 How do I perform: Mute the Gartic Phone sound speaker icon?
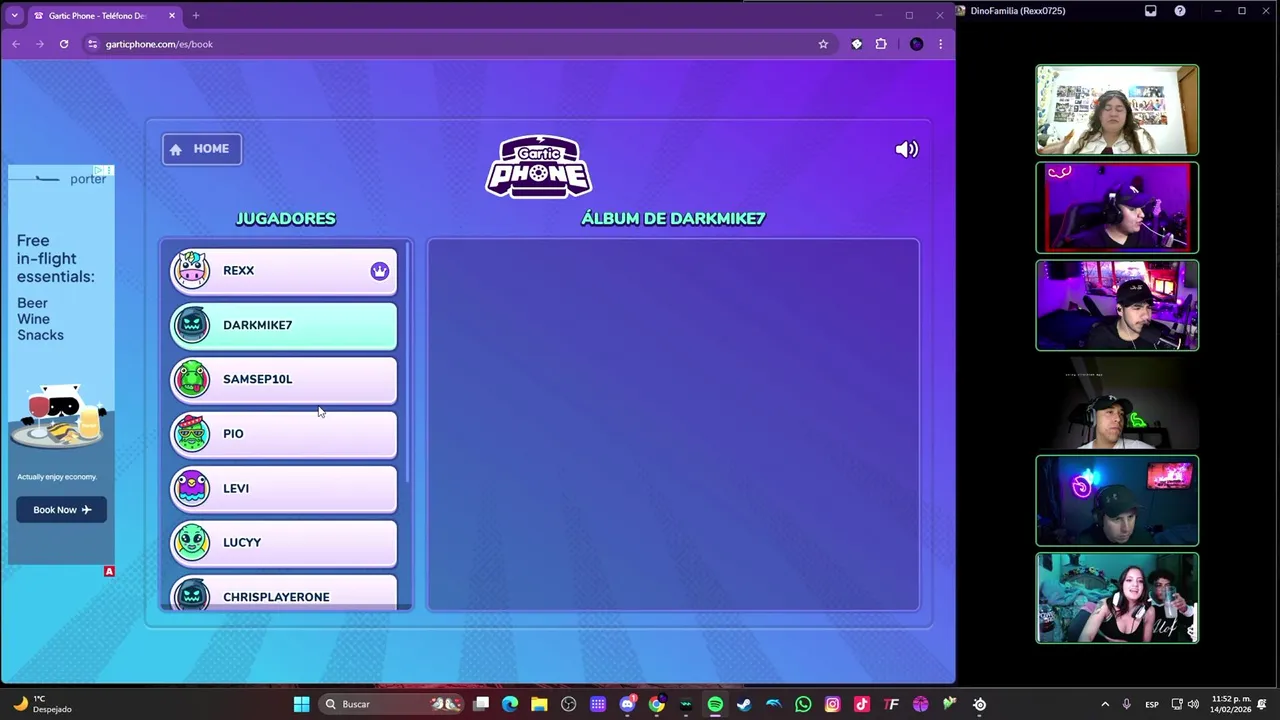point(906,149)
